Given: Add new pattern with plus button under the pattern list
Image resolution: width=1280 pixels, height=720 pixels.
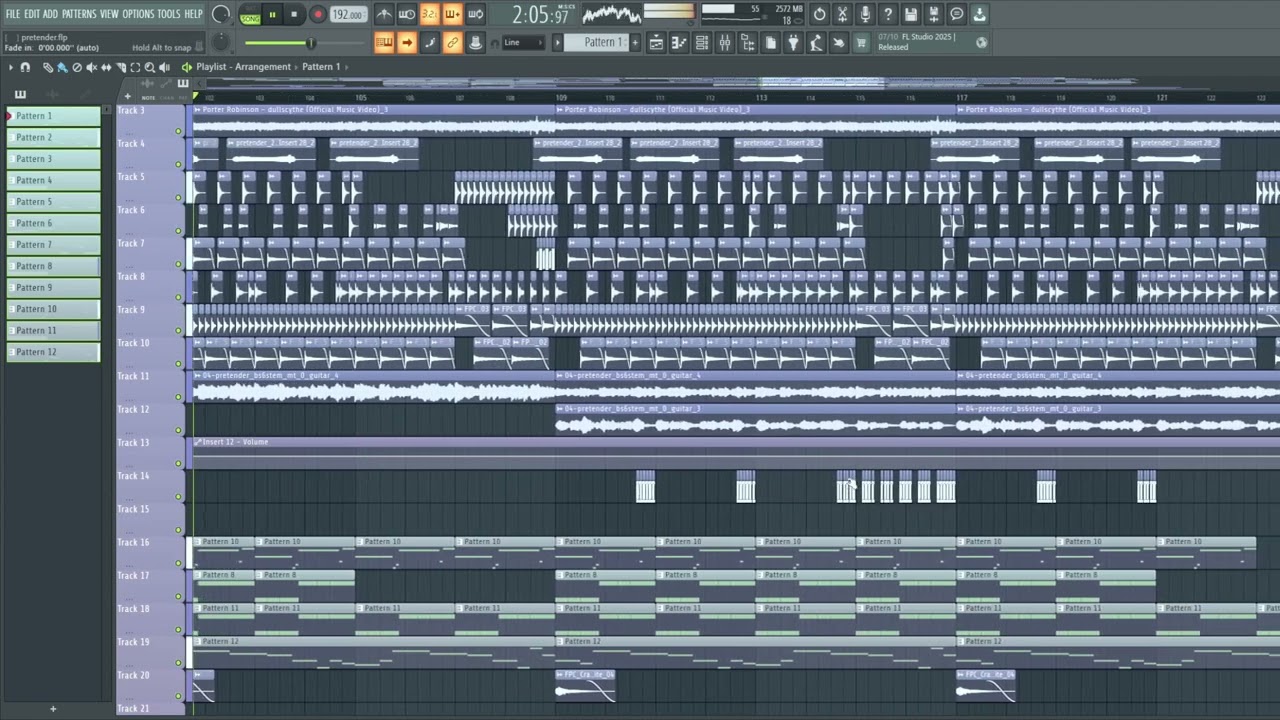Looking at the screenshot, I should click(x=53, y=709).
